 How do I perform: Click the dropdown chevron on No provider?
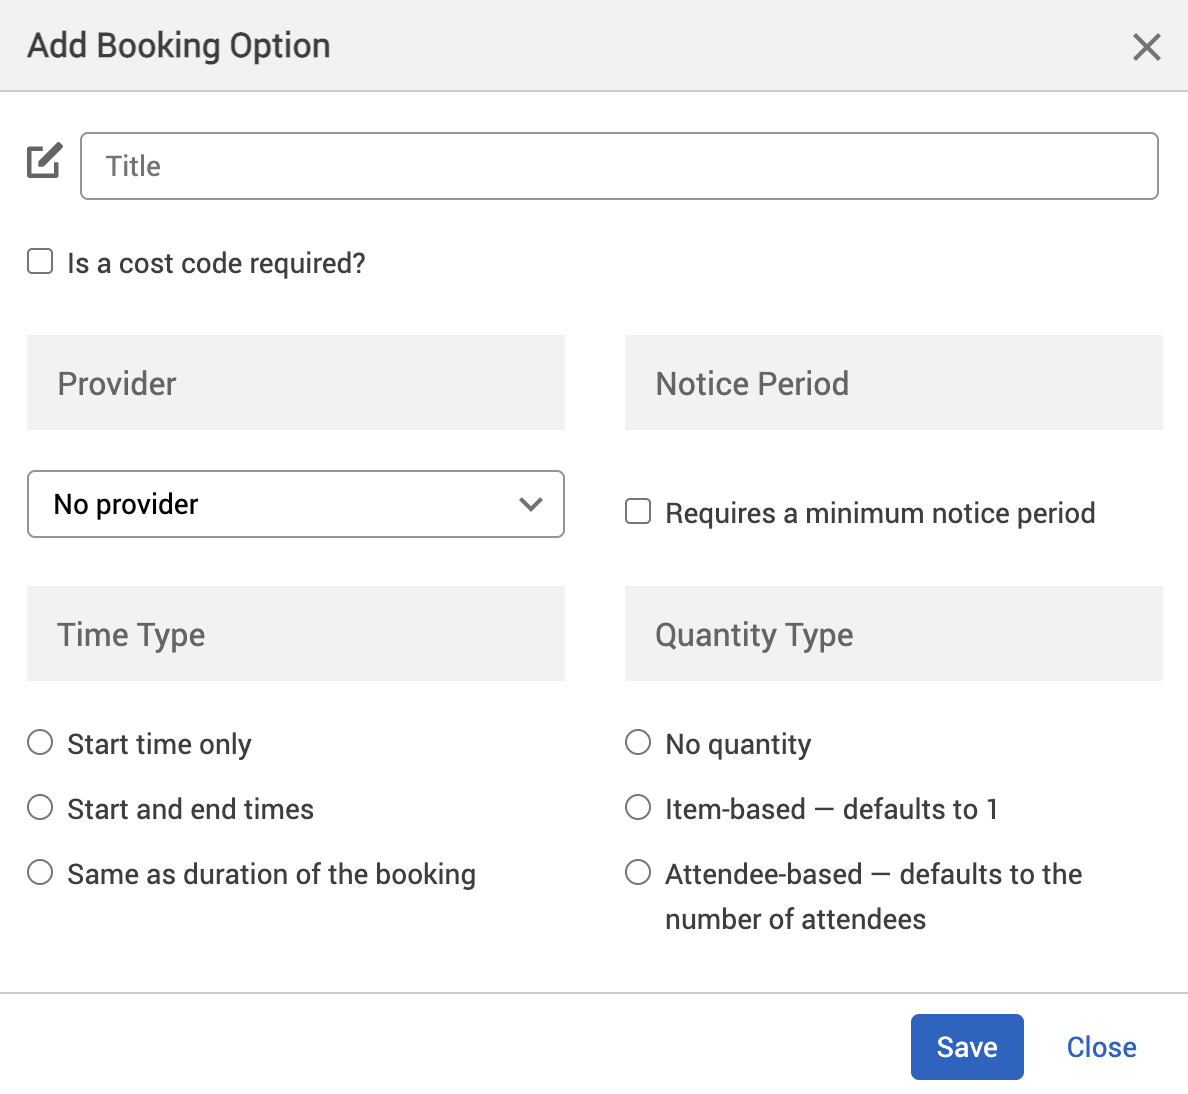[x=531, y=504]
